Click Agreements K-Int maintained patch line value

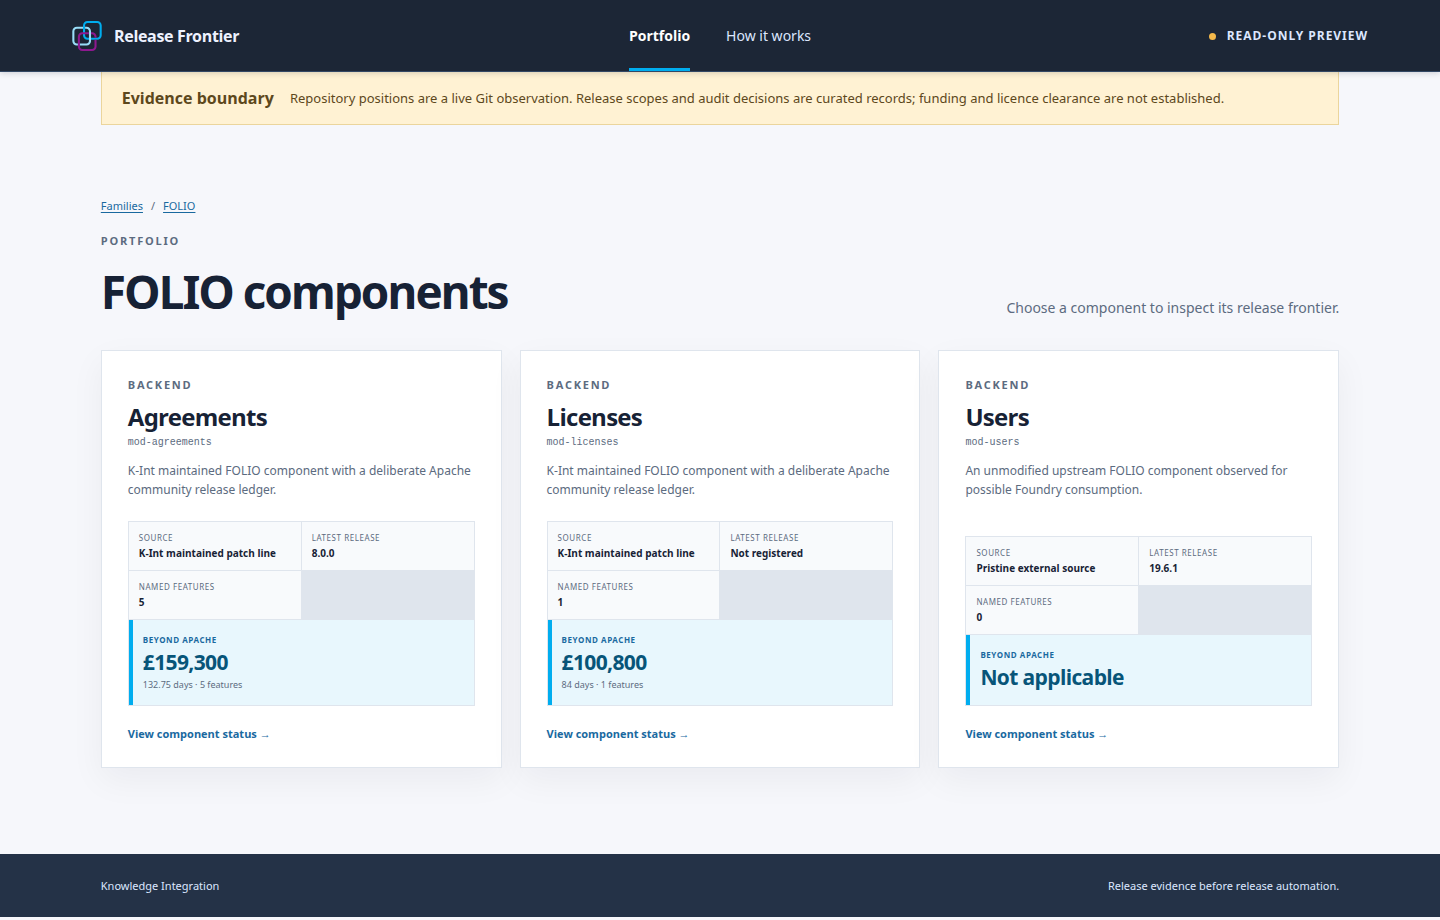(x=207, y=553)
